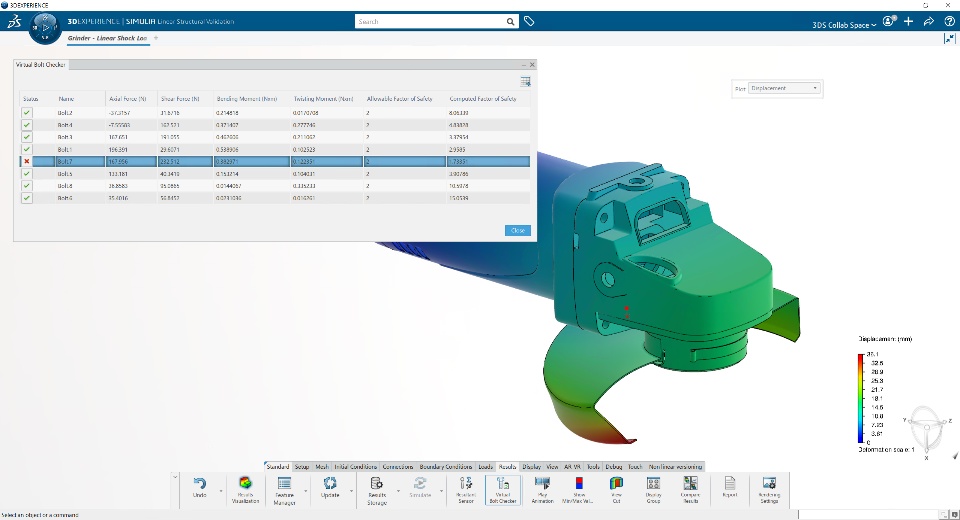The image size is (960, 520).
Task: Open the user profile icon
Action: pyautogui.click(x=889, y=21)
